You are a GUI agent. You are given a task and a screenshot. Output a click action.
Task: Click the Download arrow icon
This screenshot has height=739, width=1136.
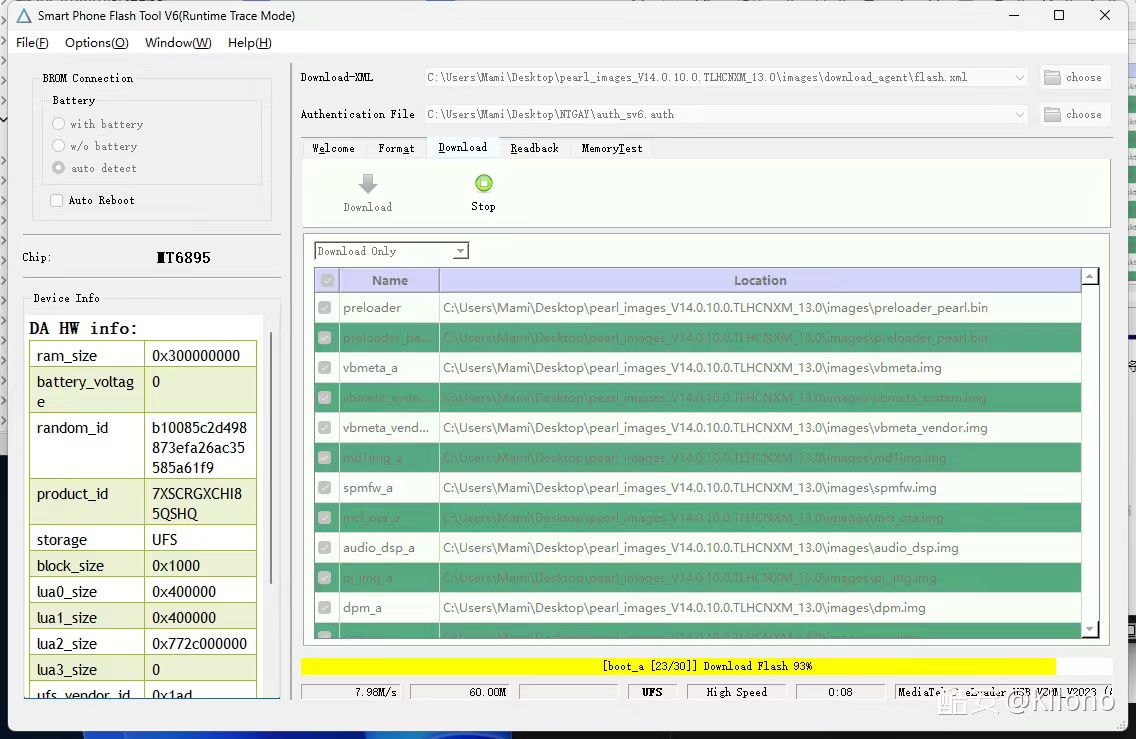click(368, 184)
